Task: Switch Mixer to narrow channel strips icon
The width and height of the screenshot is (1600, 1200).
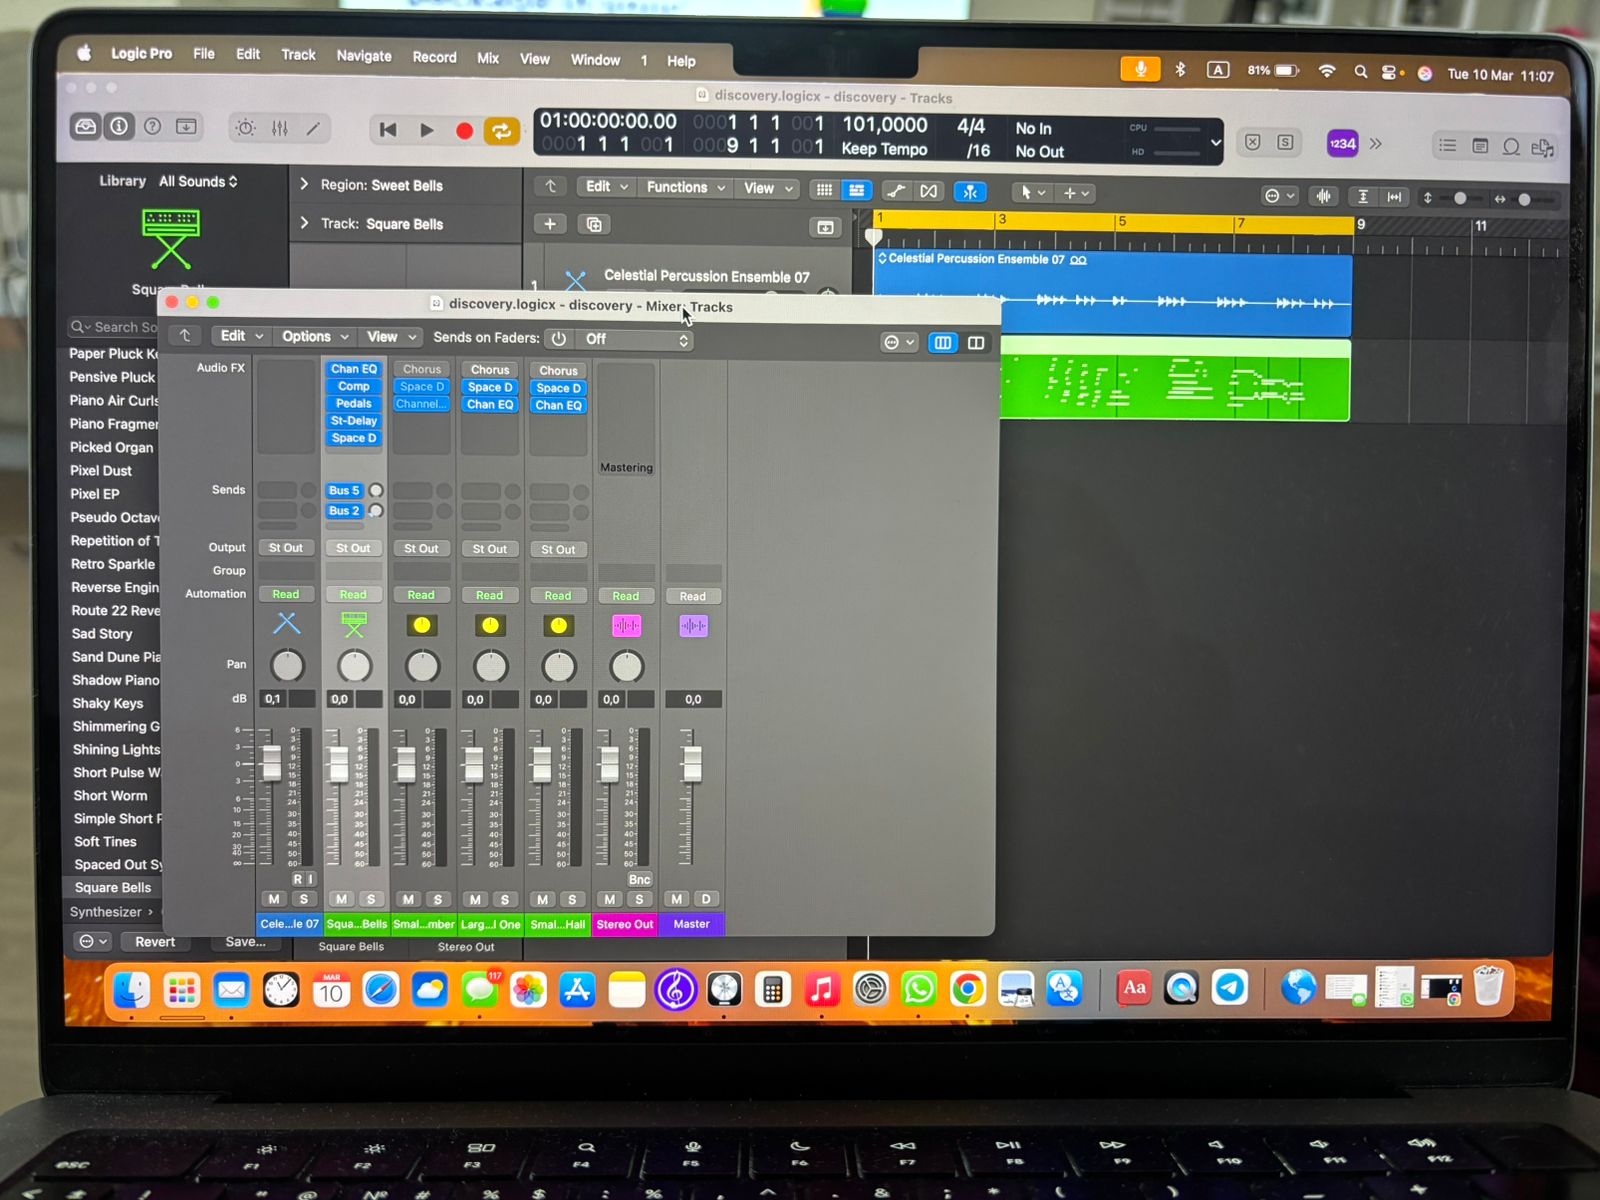Action: point(943,343)
